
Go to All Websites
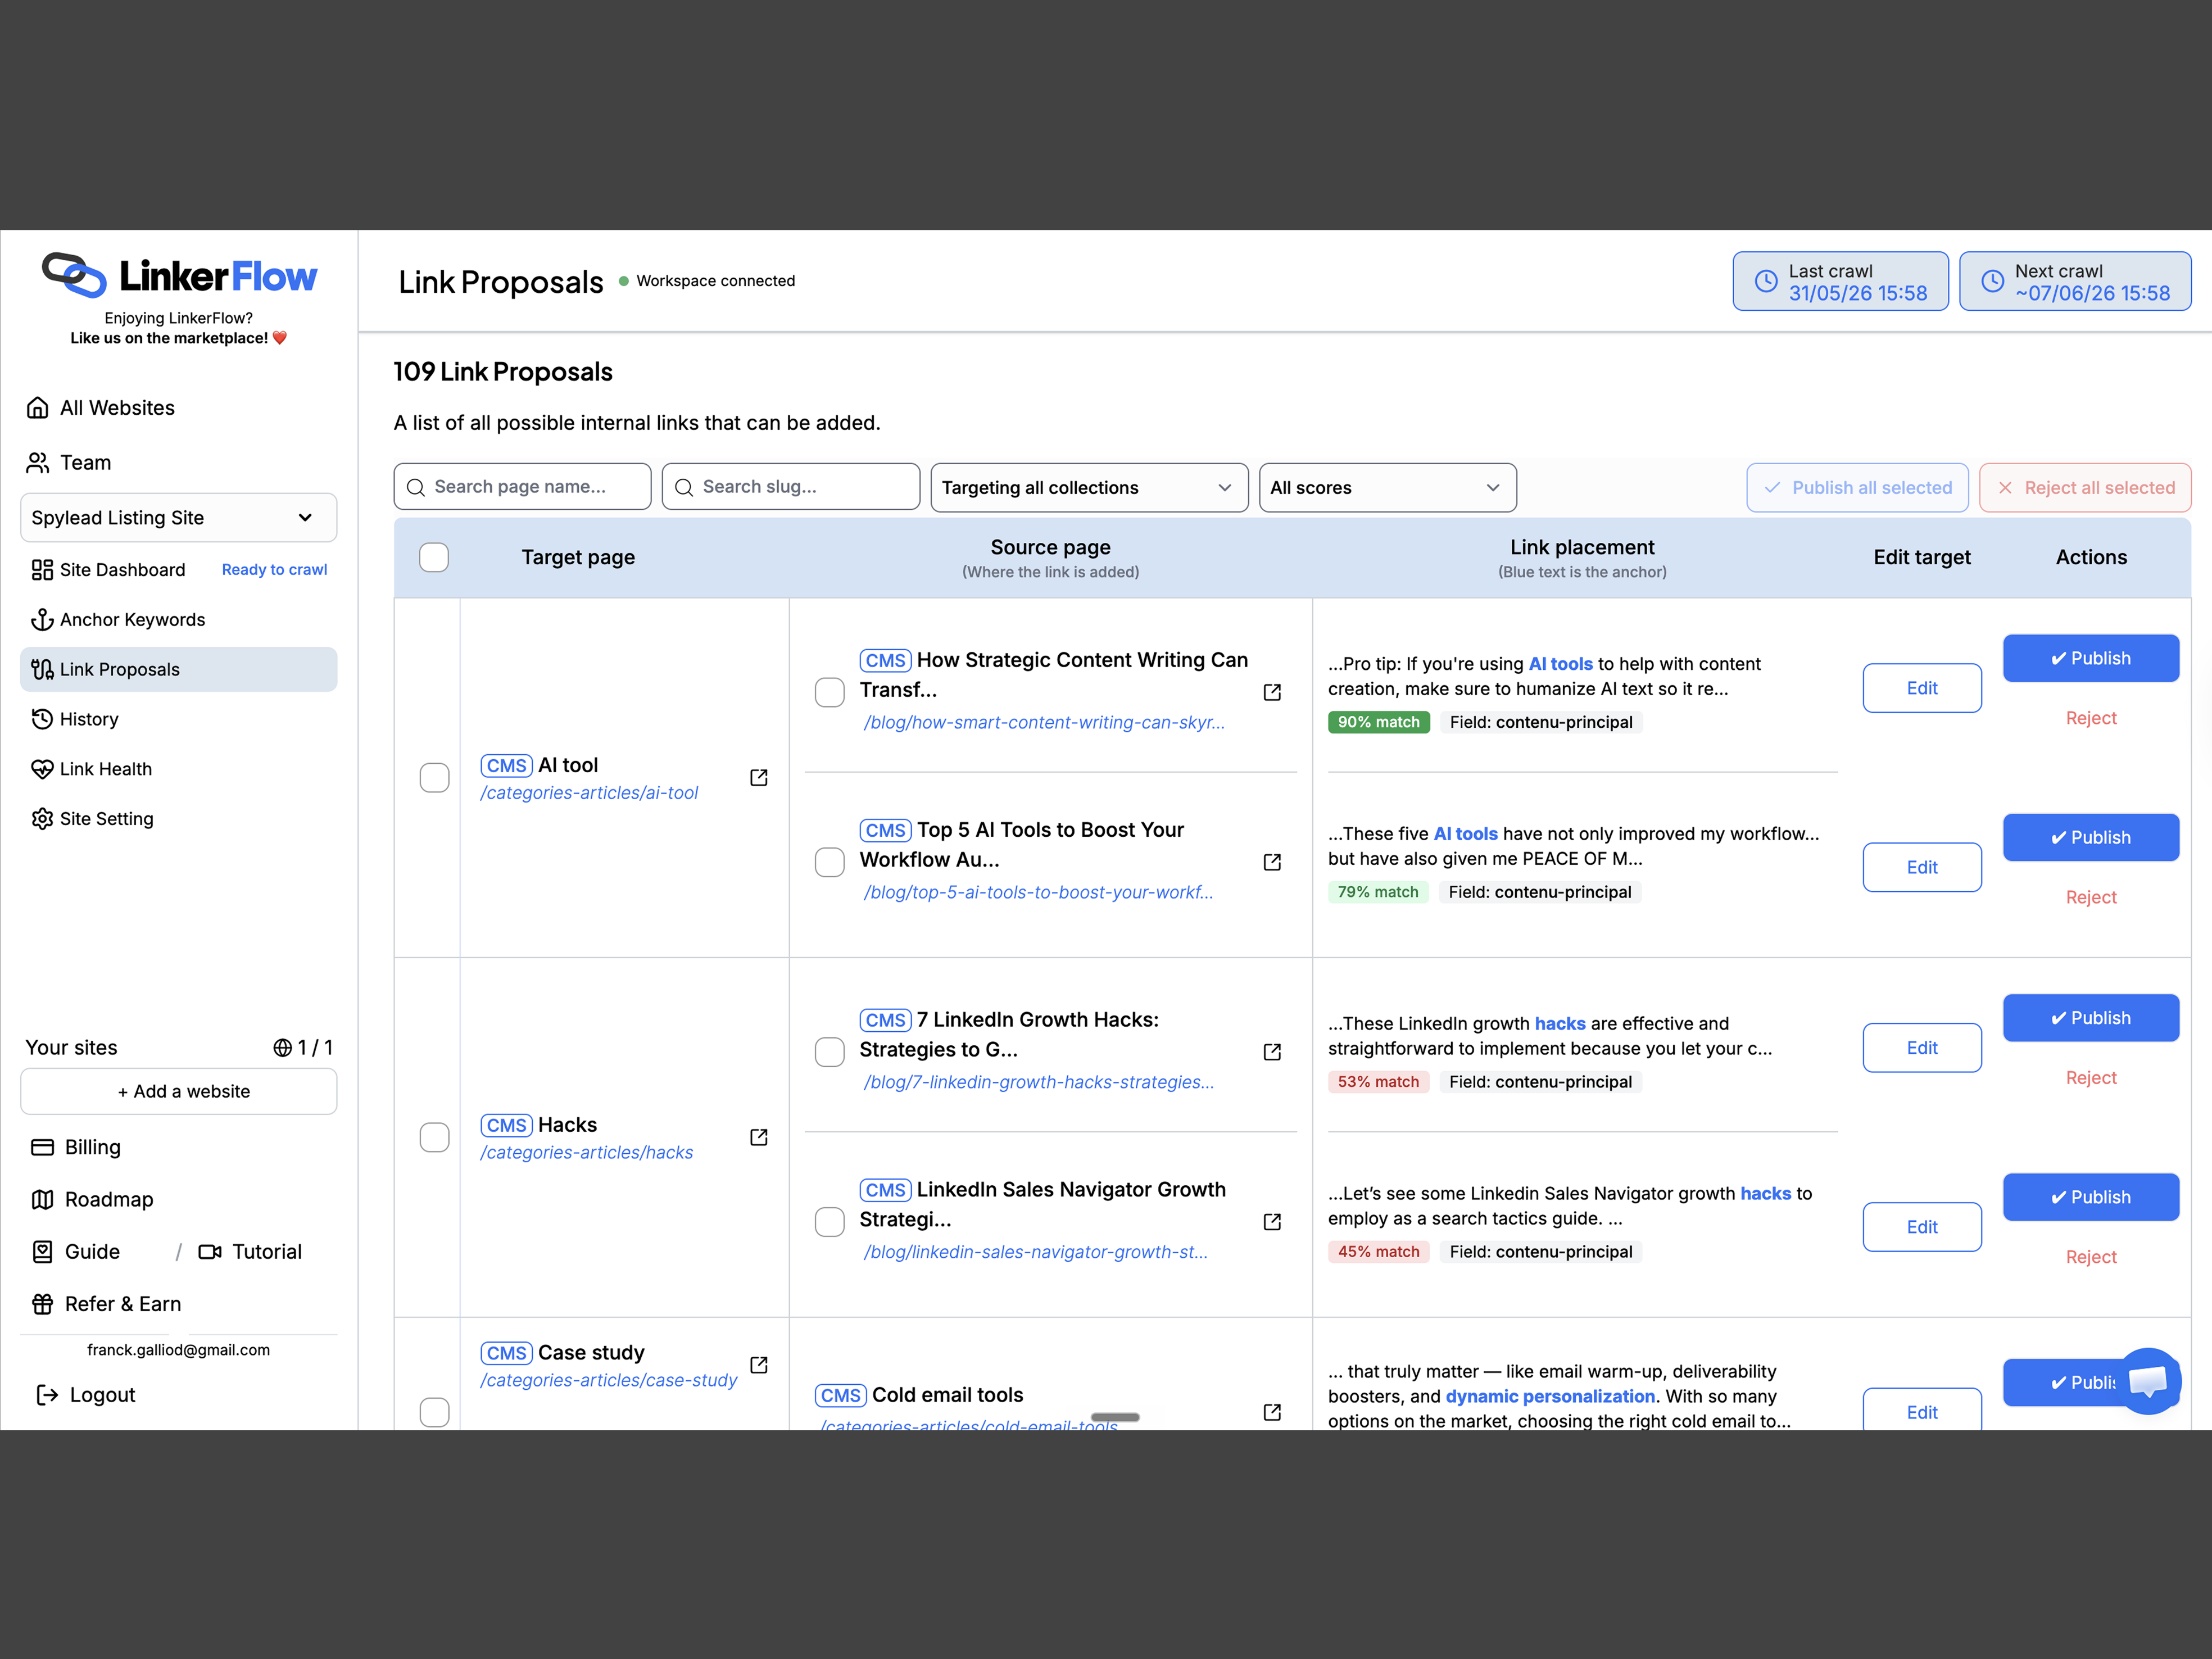coord(117,408)
